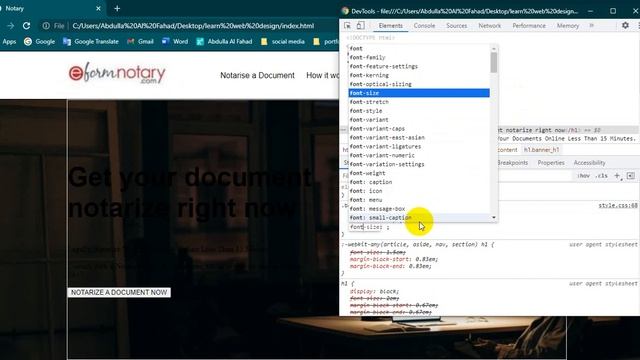Open the Properties pane tab

(551, 162)
